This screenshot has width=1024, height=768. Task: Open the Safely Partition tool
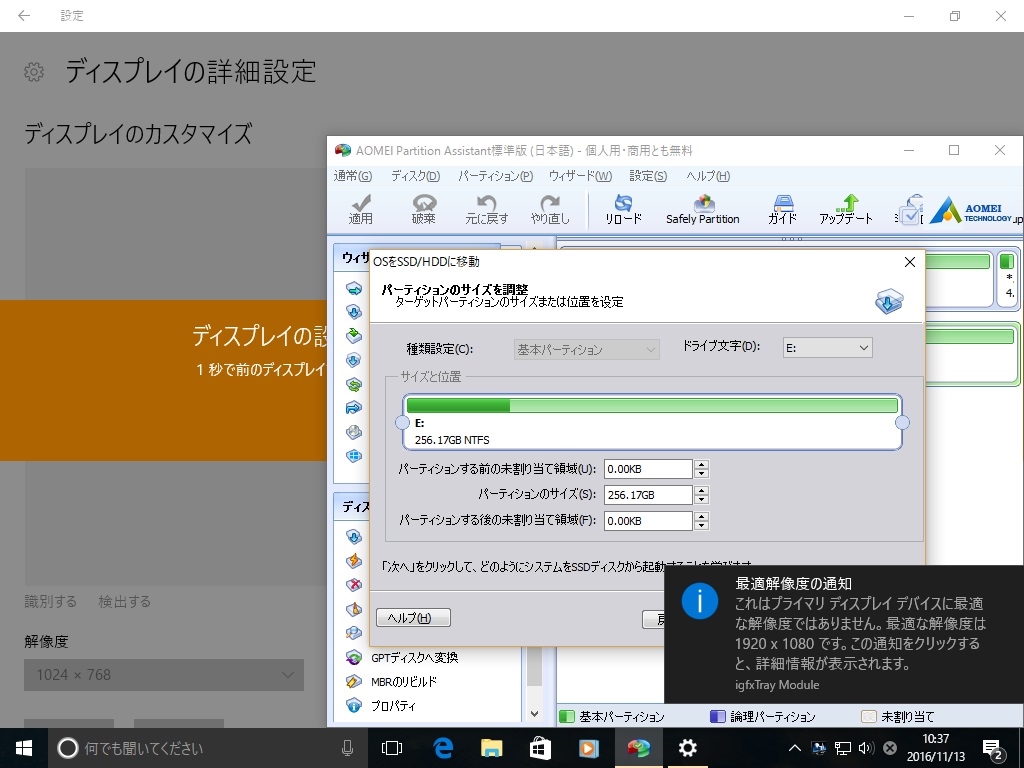(703, 210)
